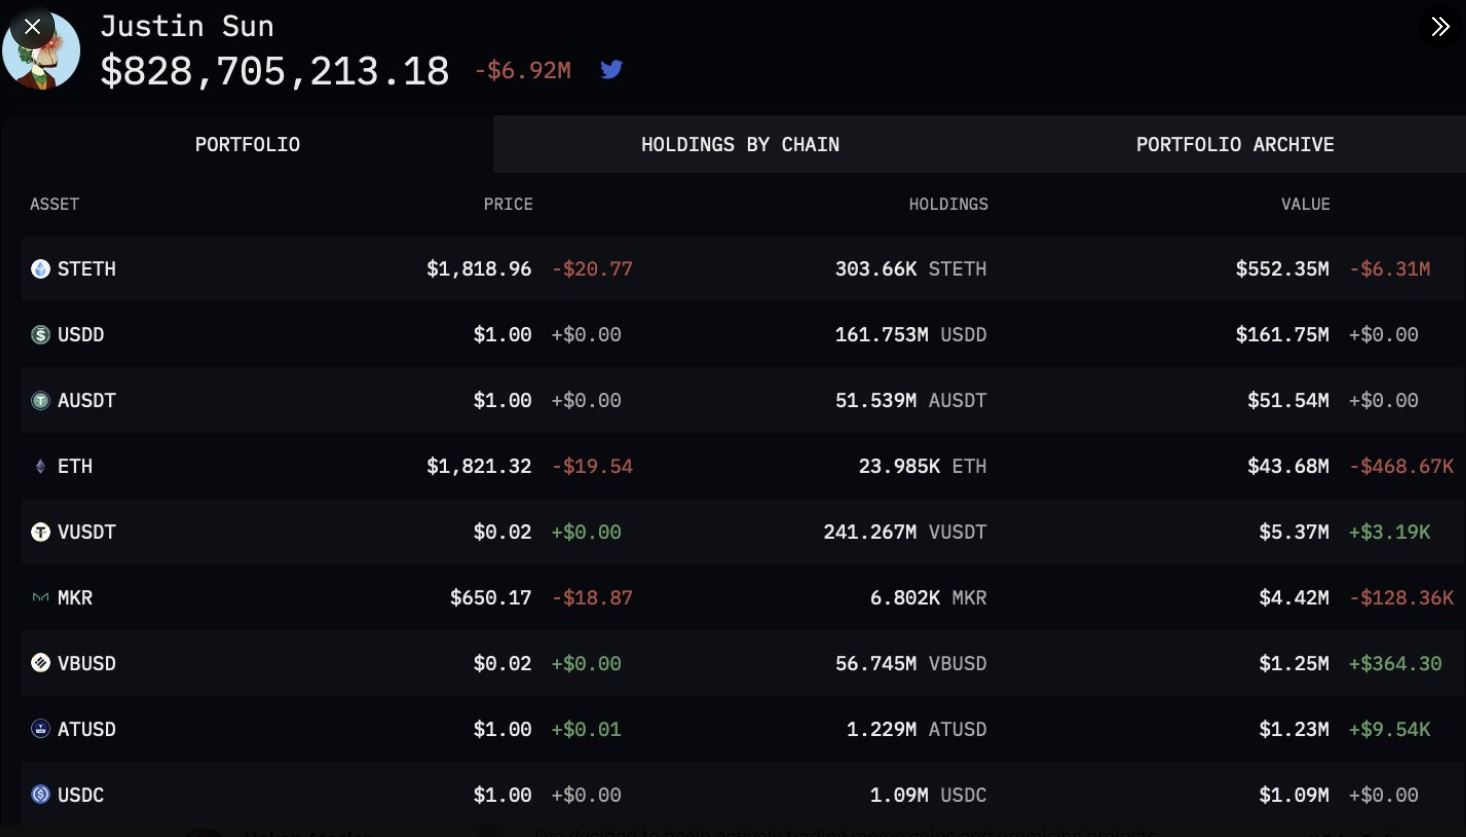Viewport: 1466px width, 837px height.
Task: Click the Asset column header
Action: click(x=54, y=204)
